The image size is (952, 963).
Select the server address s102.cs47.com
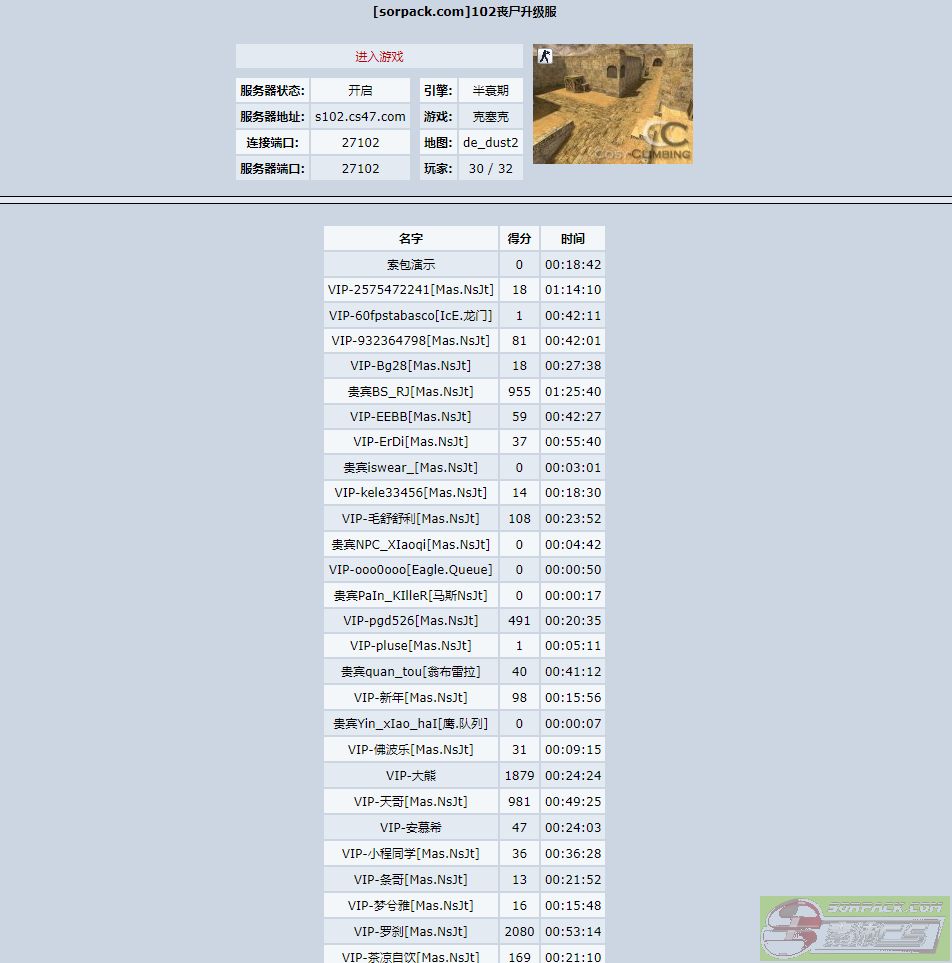[360, 116]
